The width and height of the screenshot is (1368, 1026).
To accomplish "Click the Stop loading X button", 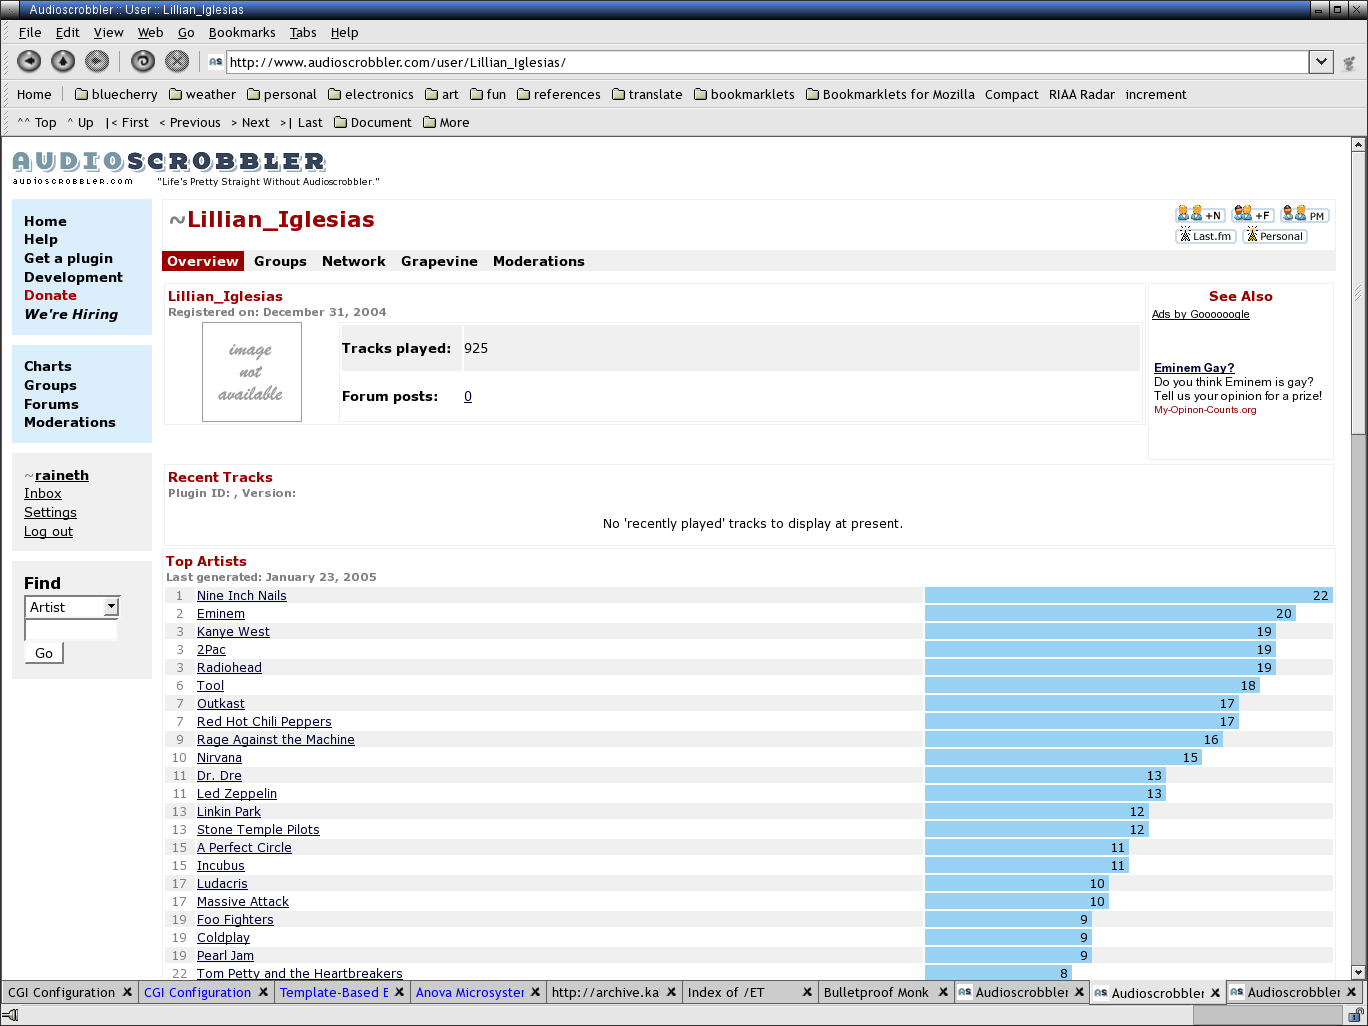I will [177, 61].
